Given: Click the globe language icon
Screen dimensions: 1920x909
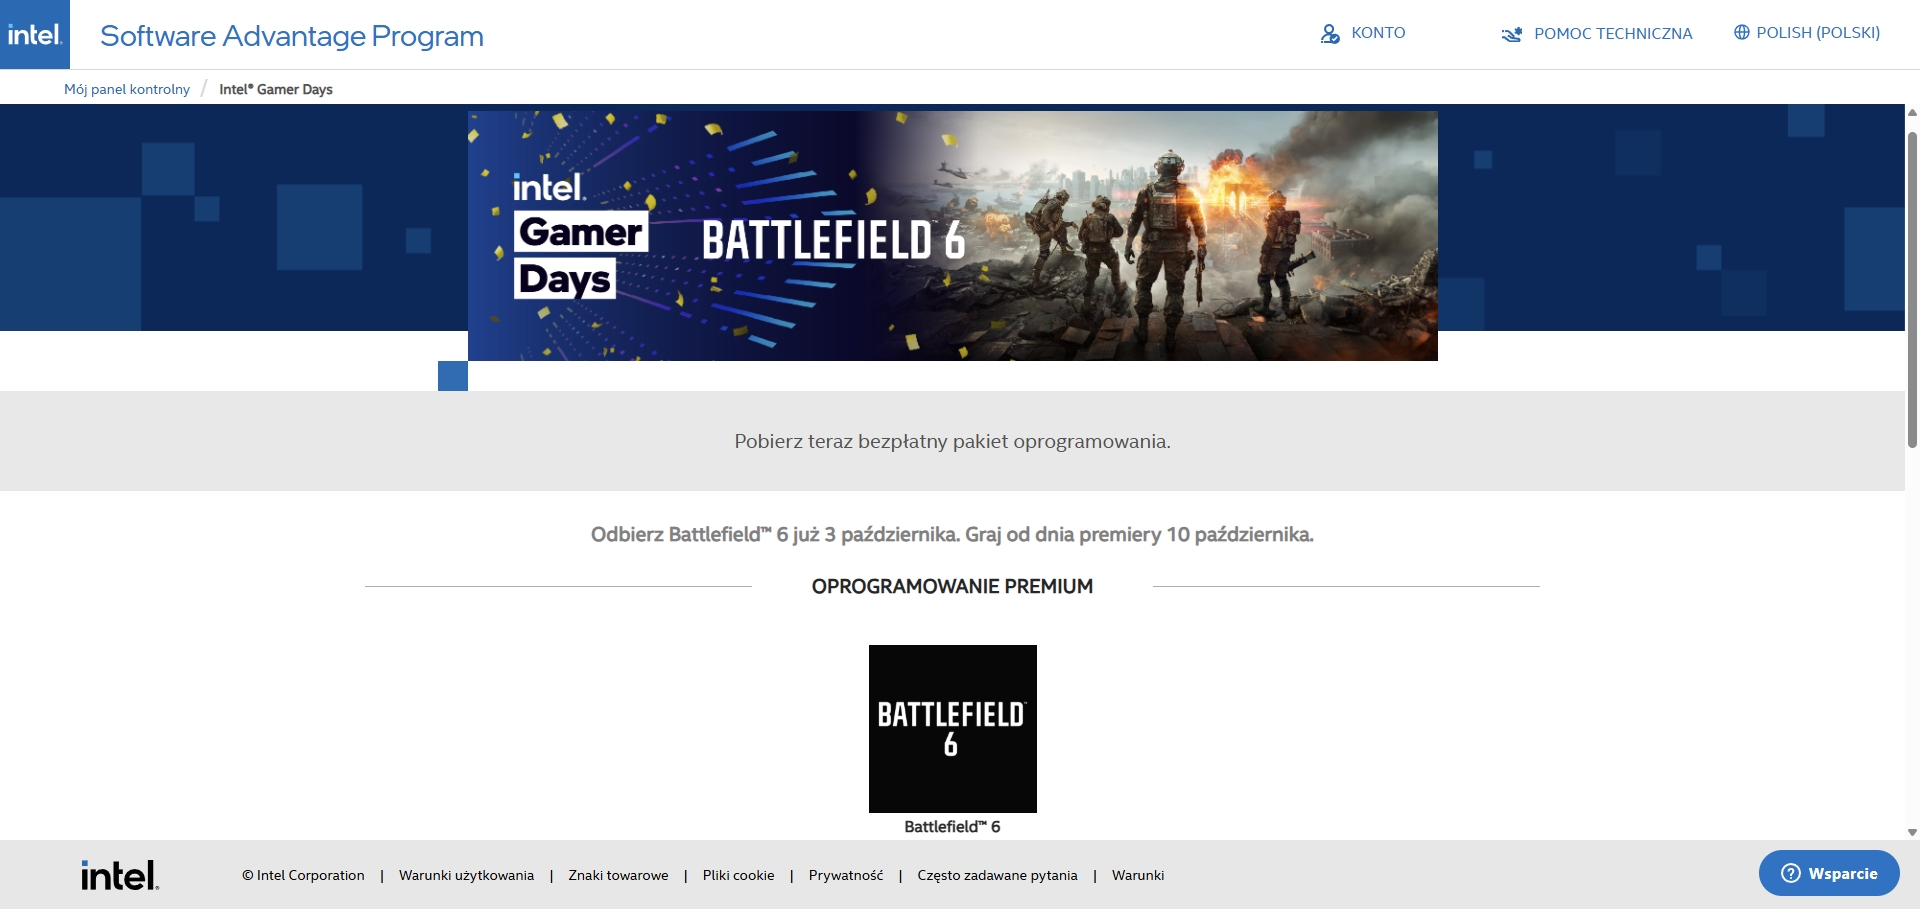Looking at the screenshot, I should (x=1742, y=33).
